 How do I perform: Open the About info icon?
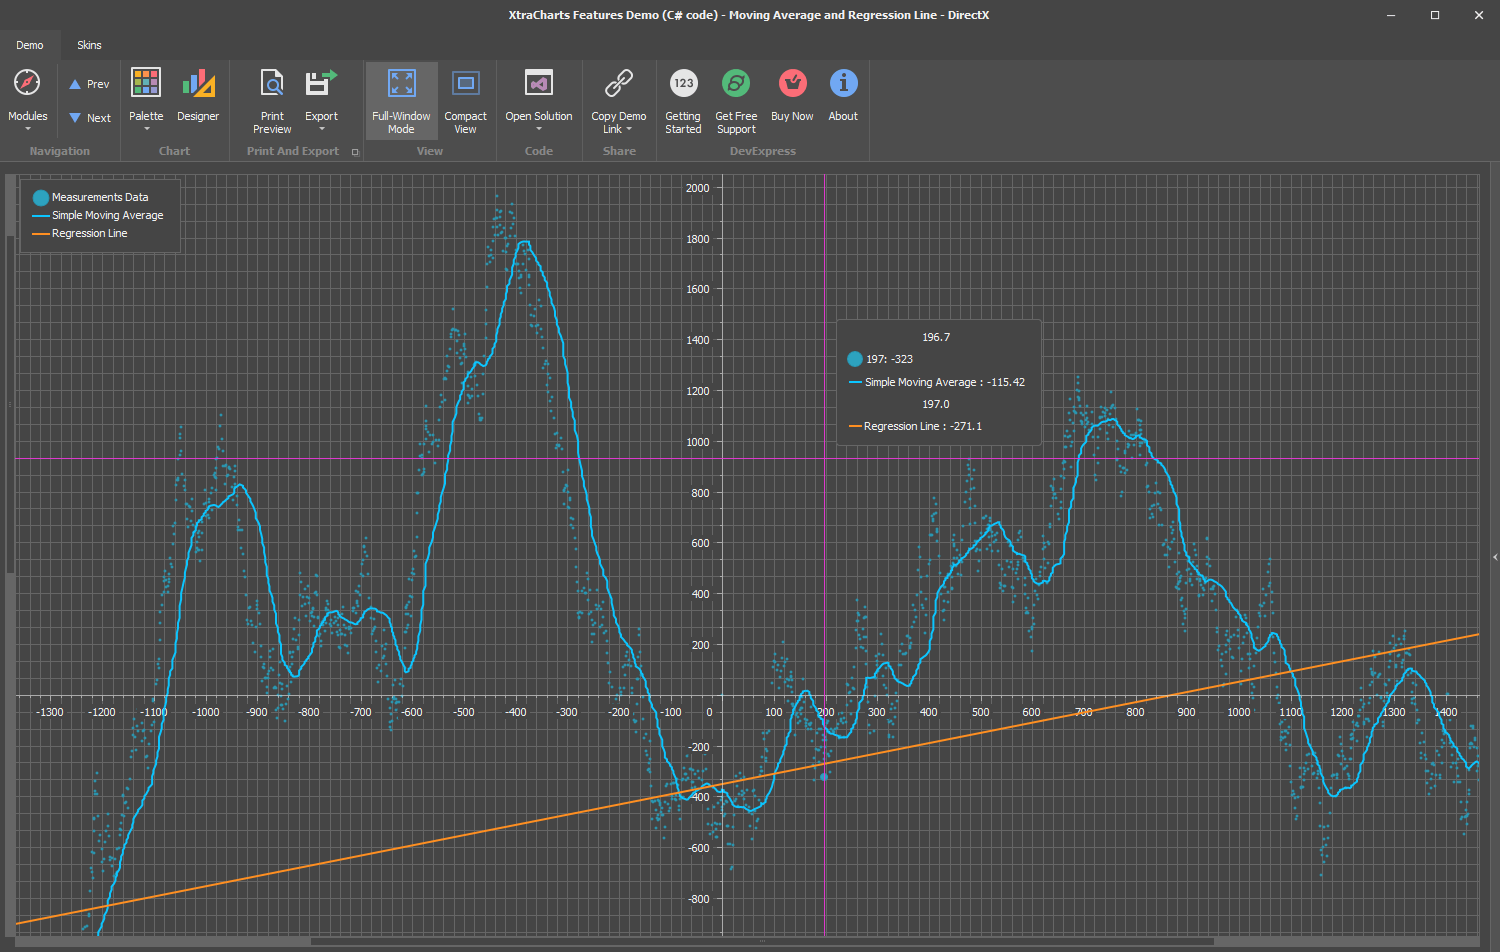(843, 83)
